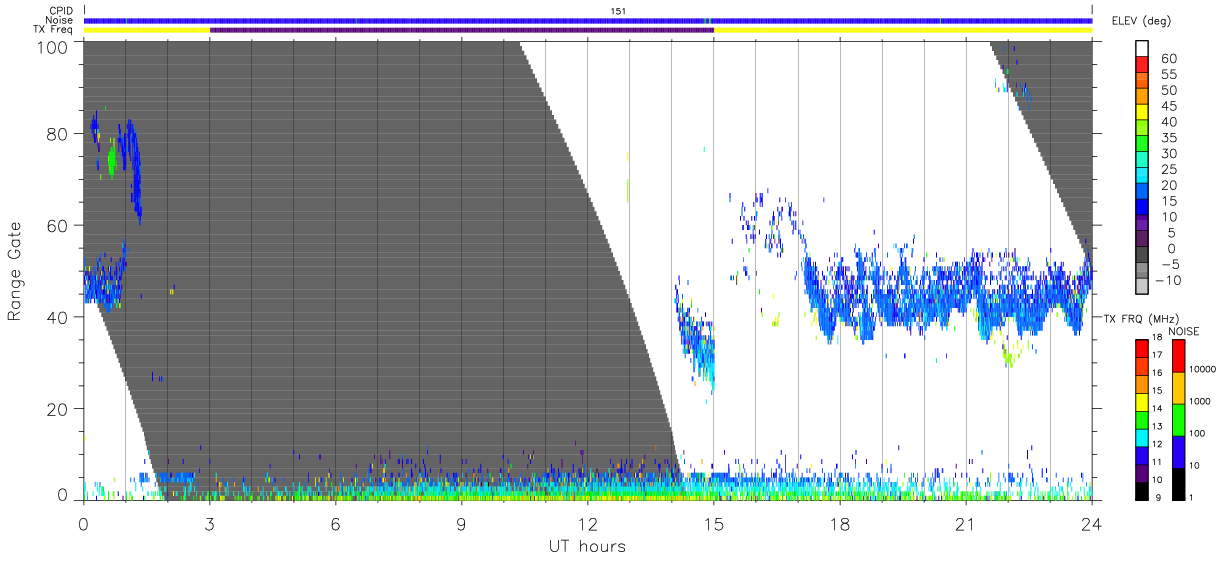Click the NOISE colorbar title
The width and height of the screenshot is (1228, 567).
1186,330
